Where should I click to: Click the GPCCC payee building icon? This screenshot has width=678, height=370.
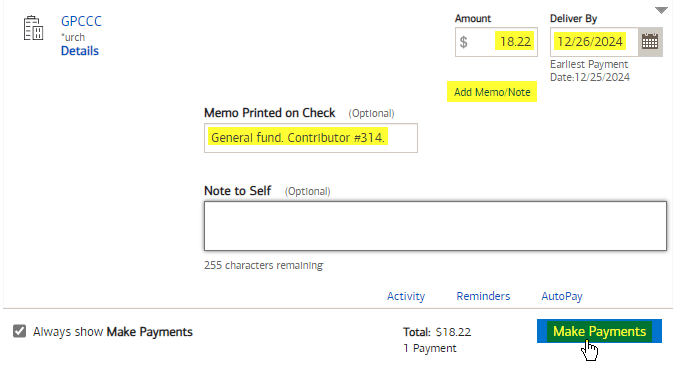[33, 29]
